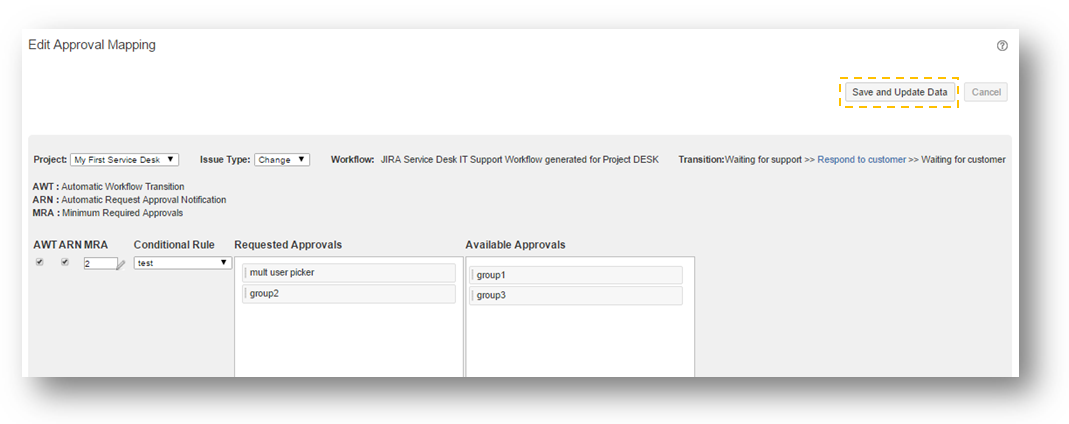Follow the Respond to customer link
This screenshot has height=424, width=1069.
(x=861, y=160)
